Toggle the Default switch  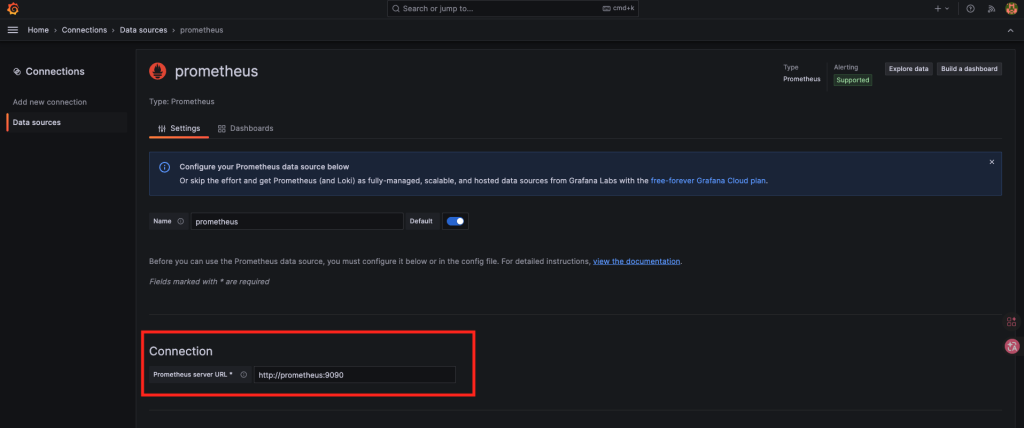point(455,222)
